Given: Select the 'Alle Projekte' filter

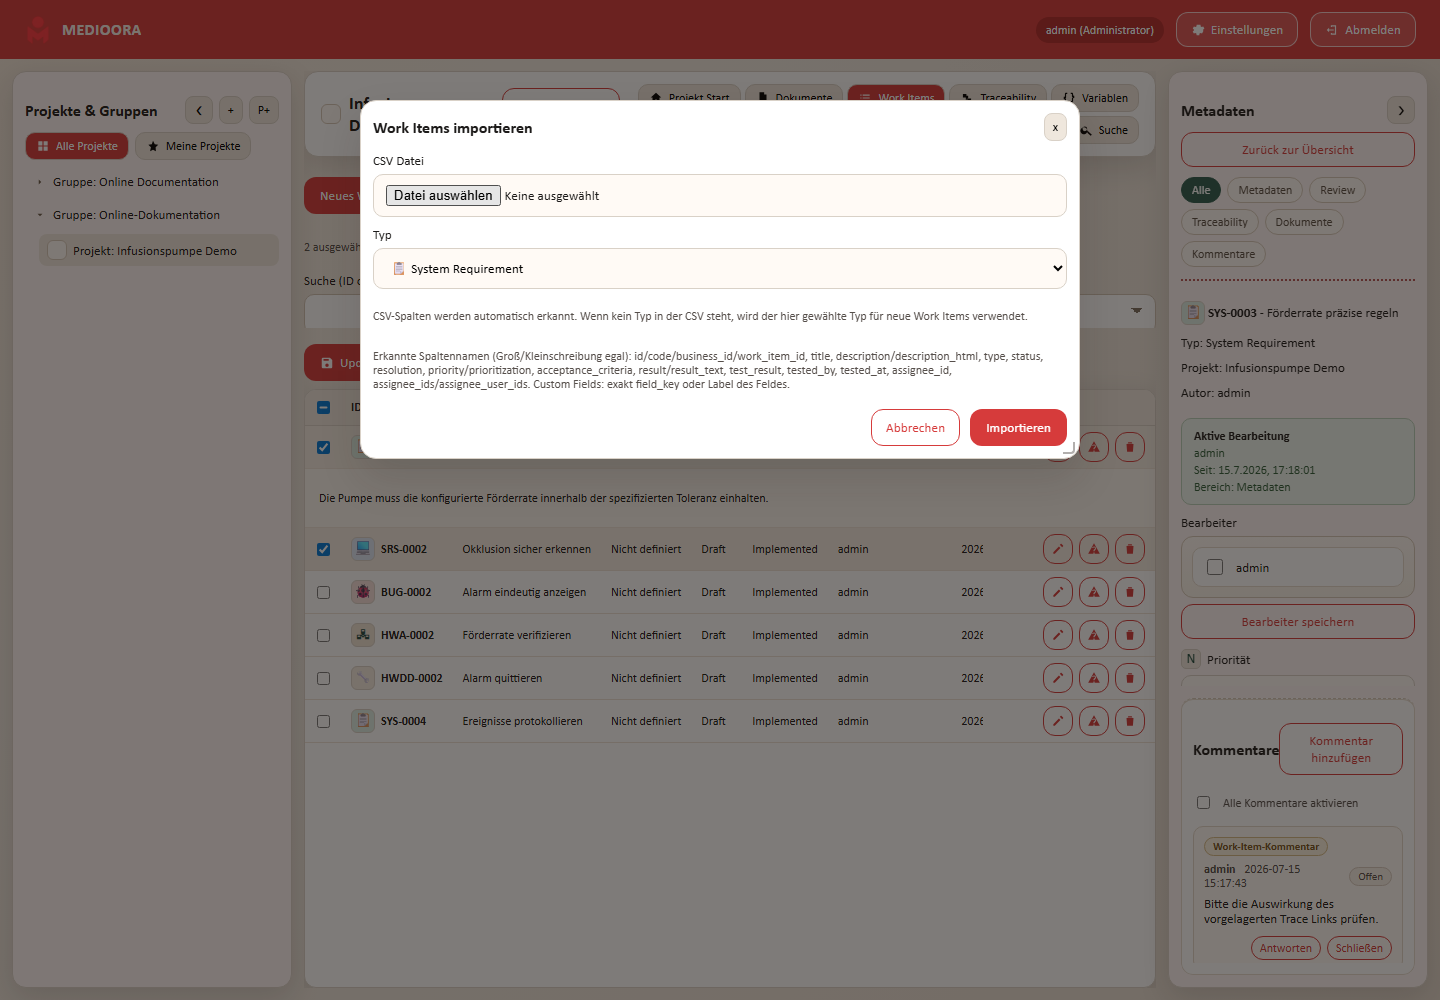Looking at the screenshot, I should coord(77,146).
